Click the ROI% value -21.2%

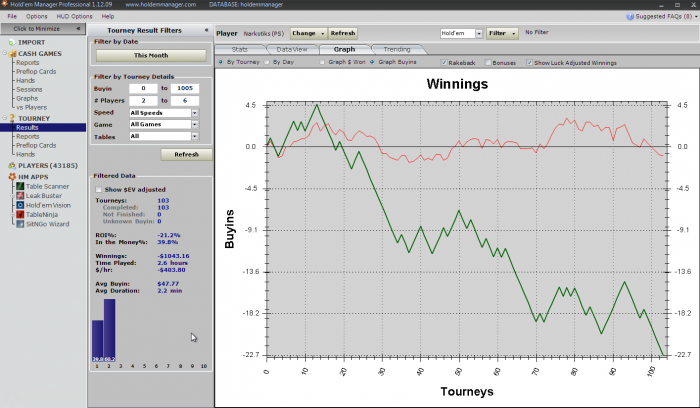click(x=169, y=235)
